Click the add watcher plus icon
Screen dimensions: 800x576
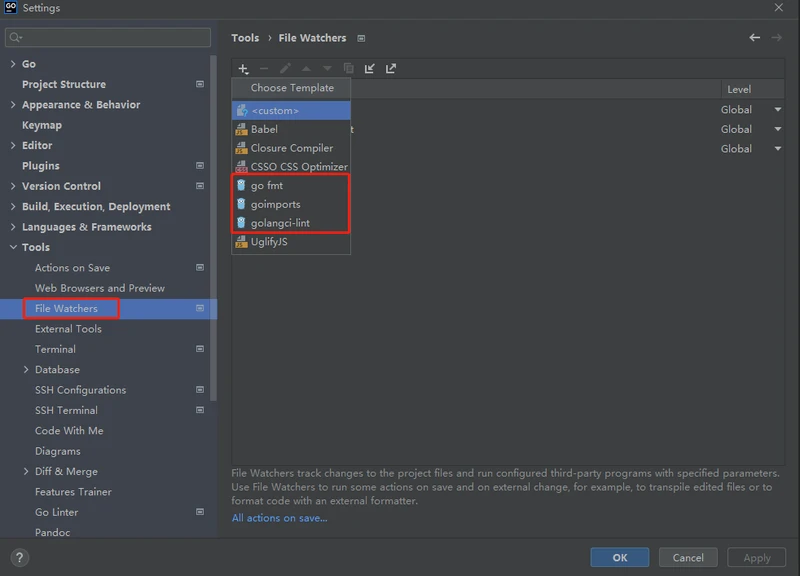(x=243, y=69)
